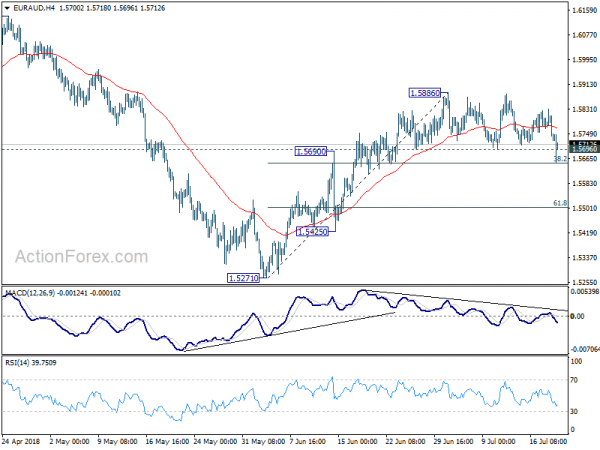Click the dropdown arrow beside EURAUD,H4

(x=7, y=8)
